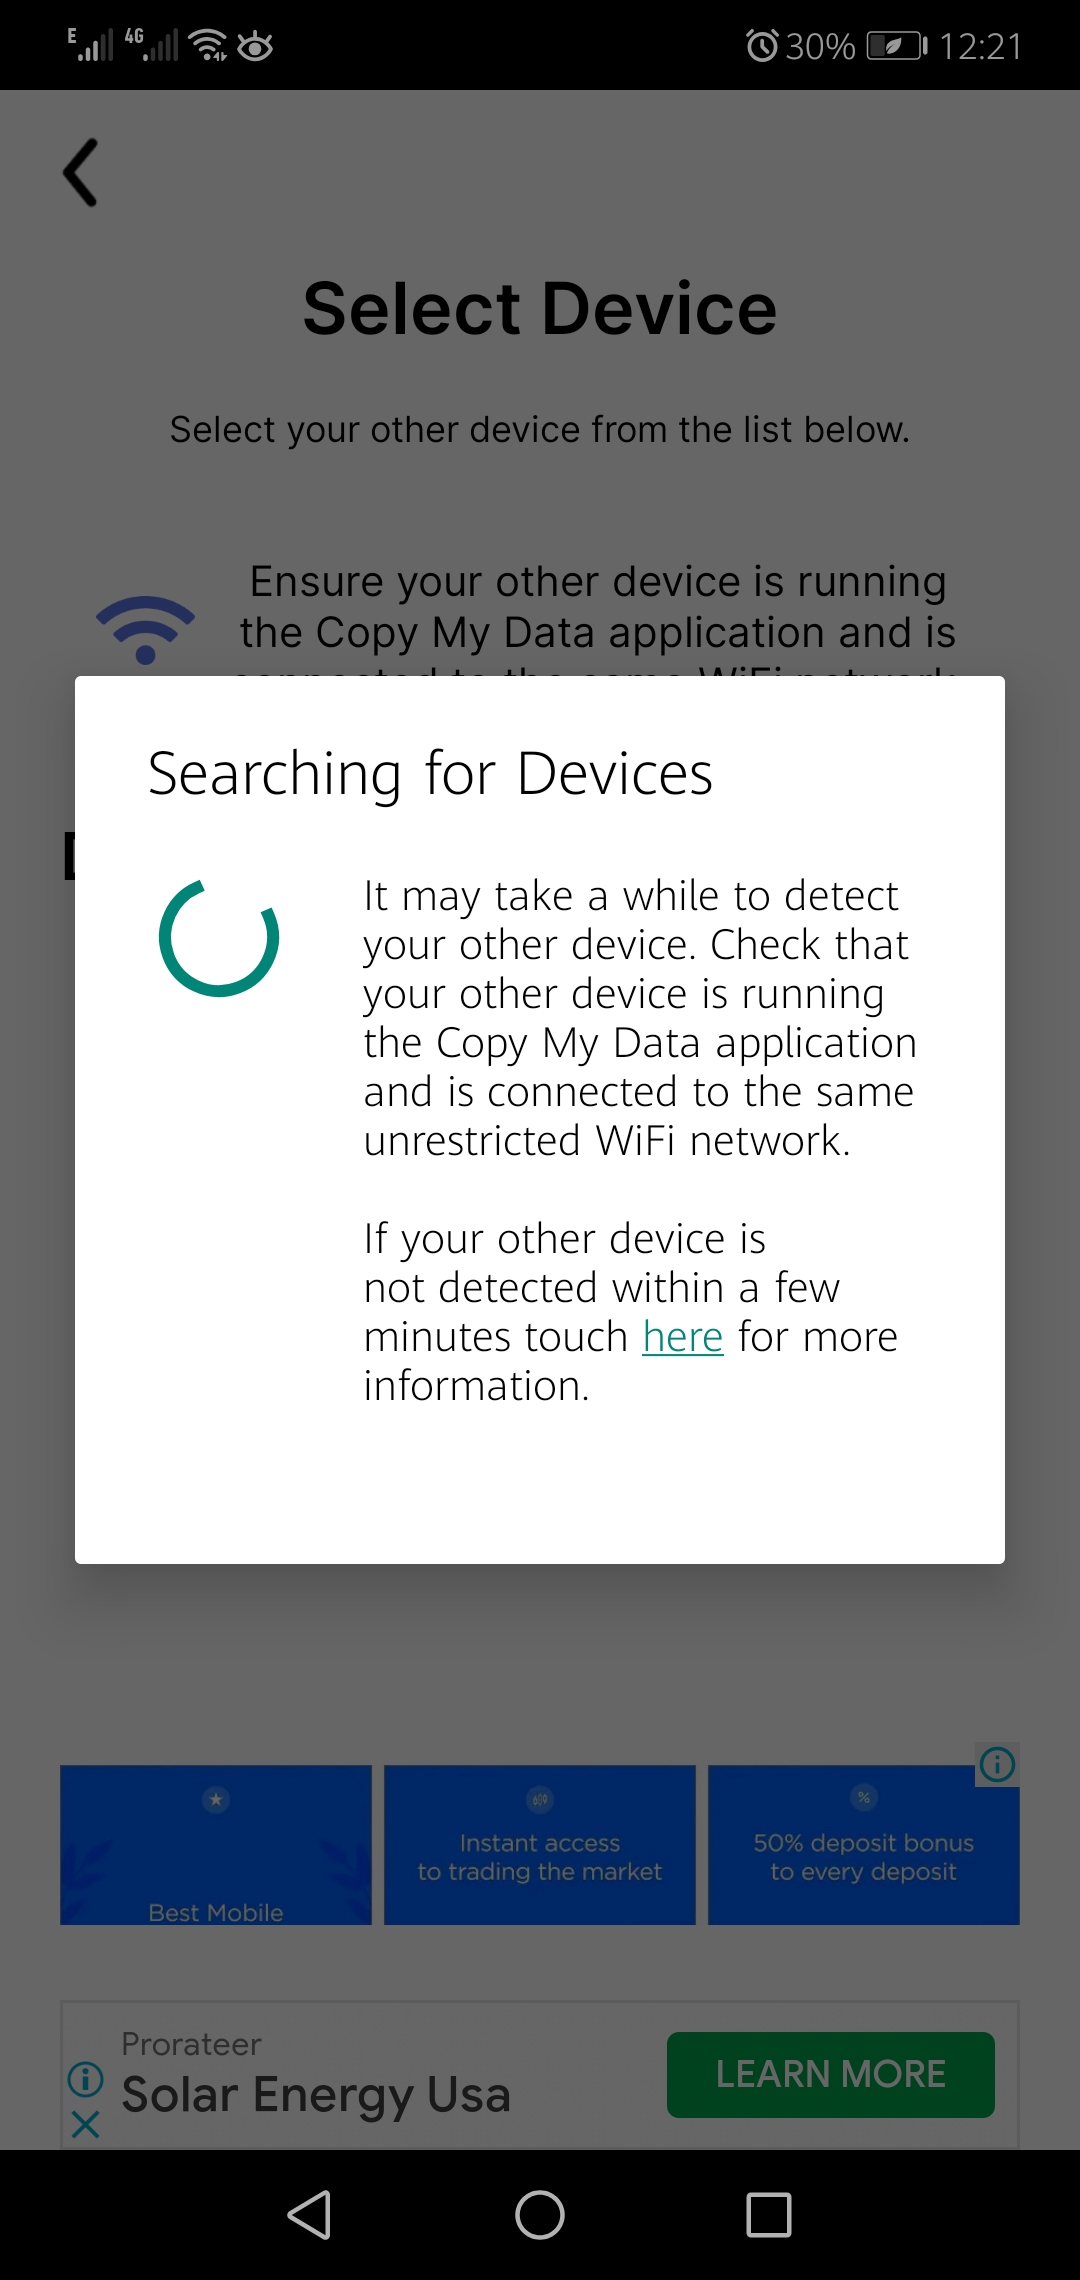
Task: Open "Instant access to trading" ad tile
Action: pos(540,1845)
